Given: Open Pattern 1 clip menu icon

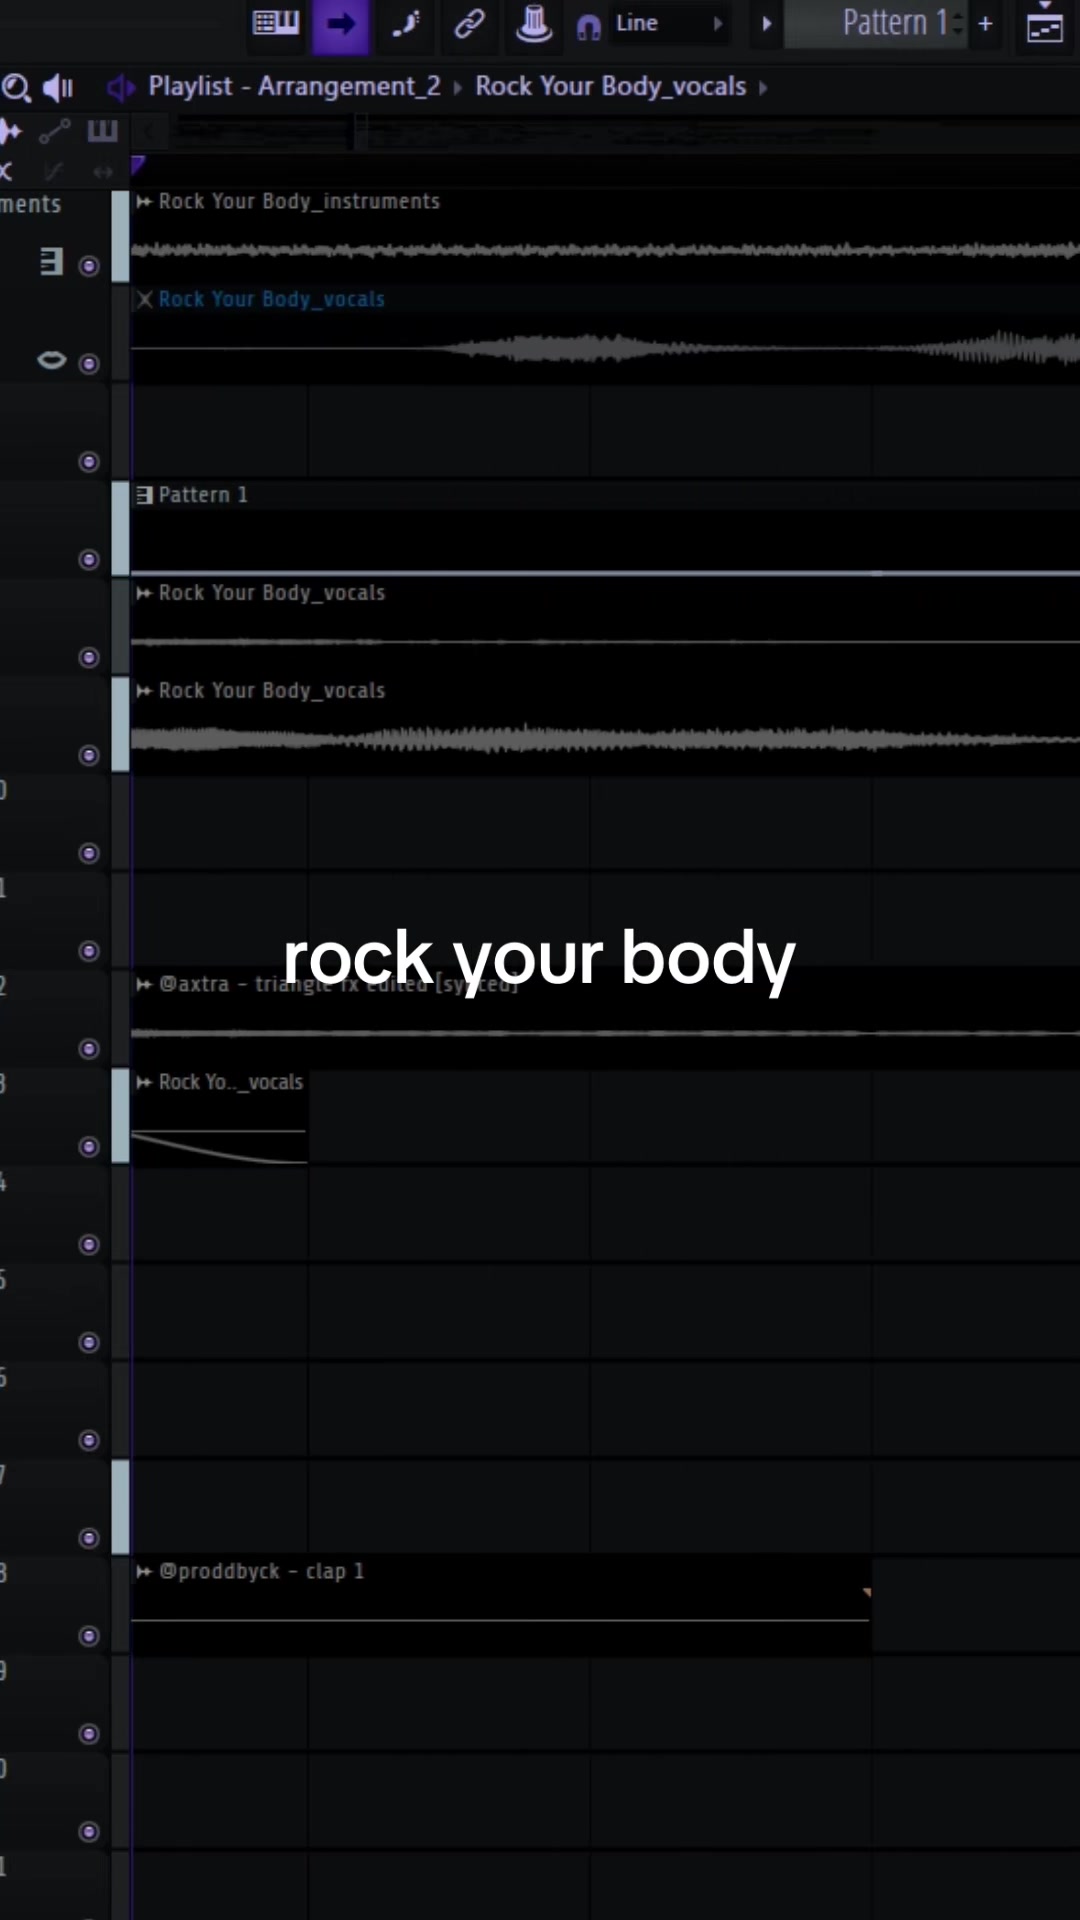Looking at the screenshot, I should (x=144, y=495).
